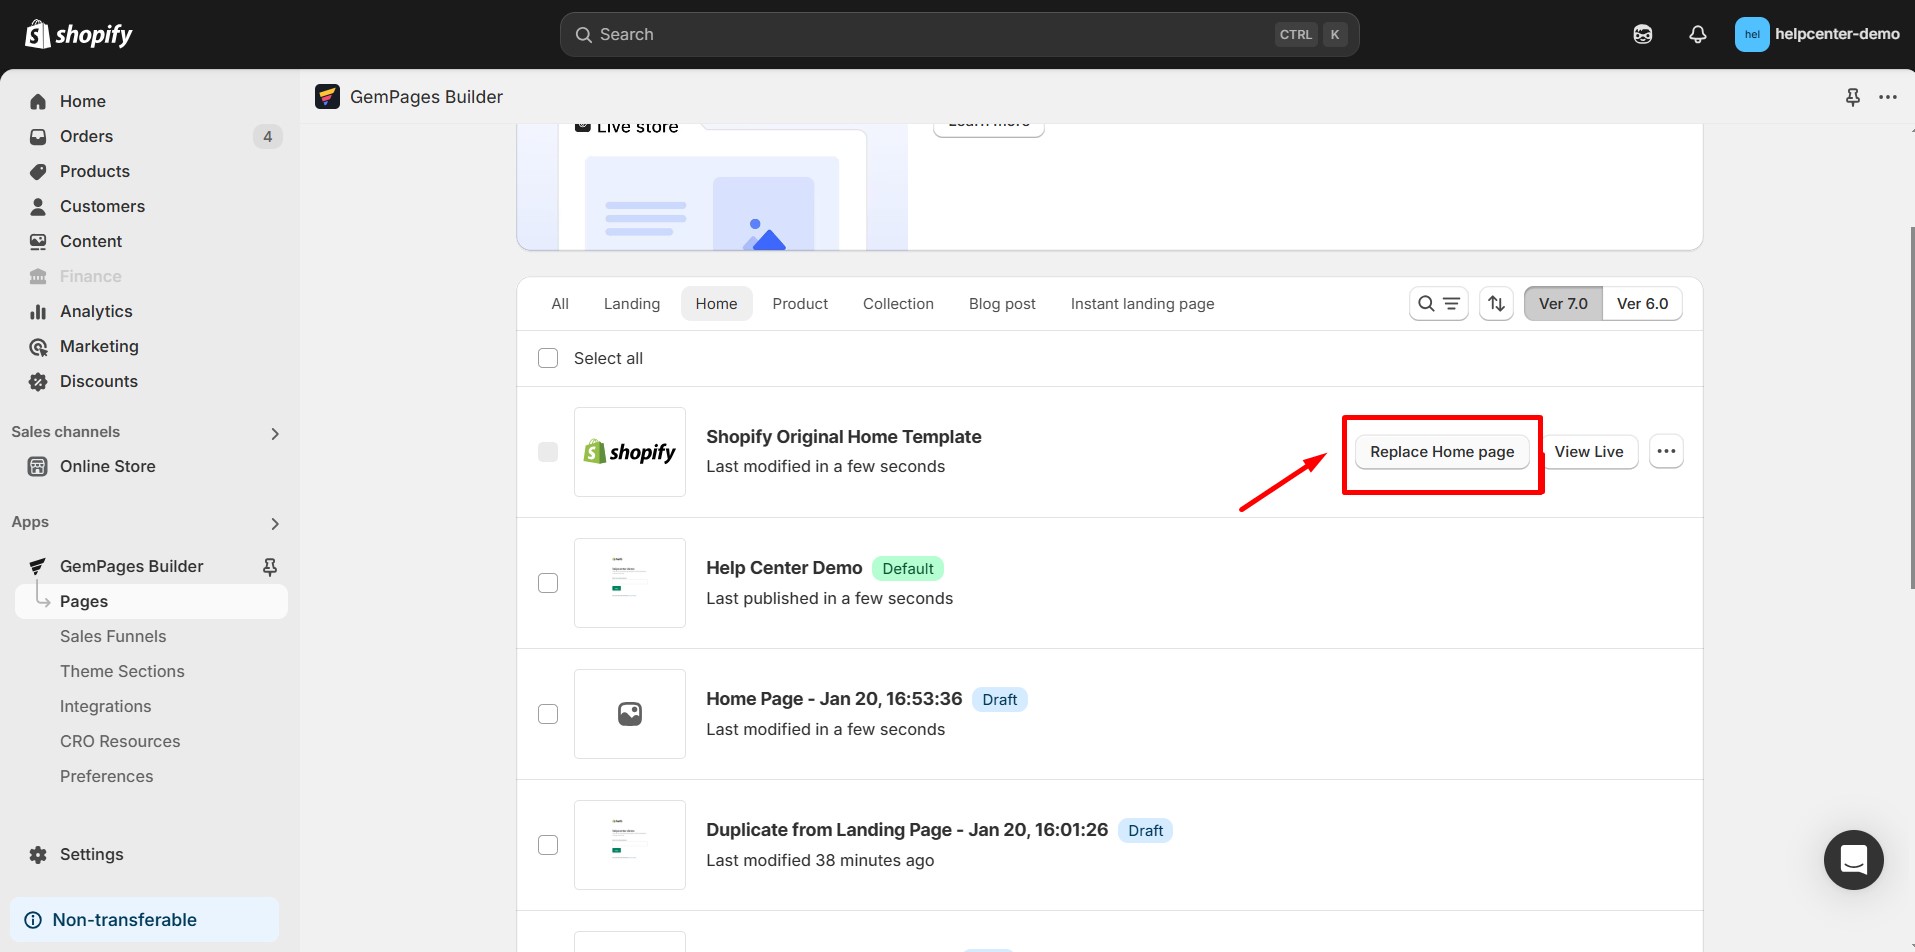Tick the checkbox for Shopify Original Home Template

tap(548, 451)
